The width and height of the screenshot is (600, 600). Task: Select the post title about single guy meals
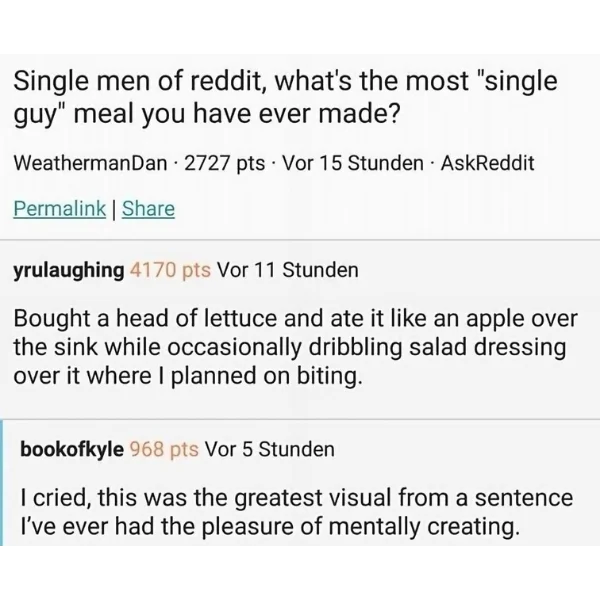pos(285,97)
